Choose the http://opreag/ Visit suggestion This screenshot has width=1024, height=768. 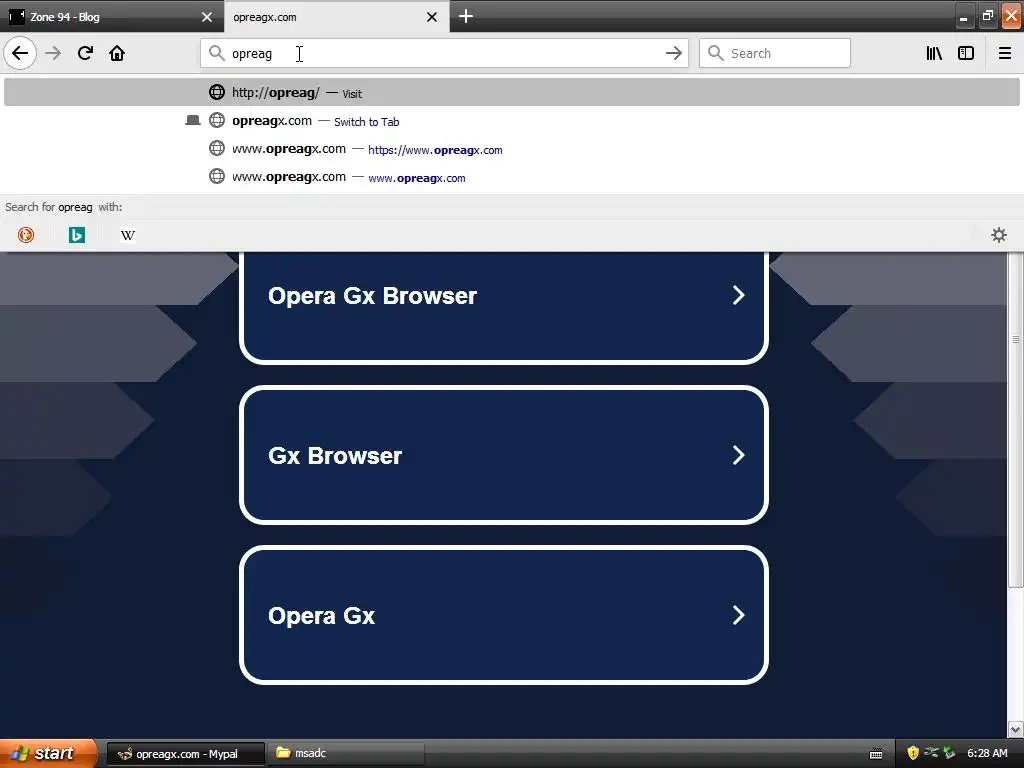coord(511,92)
